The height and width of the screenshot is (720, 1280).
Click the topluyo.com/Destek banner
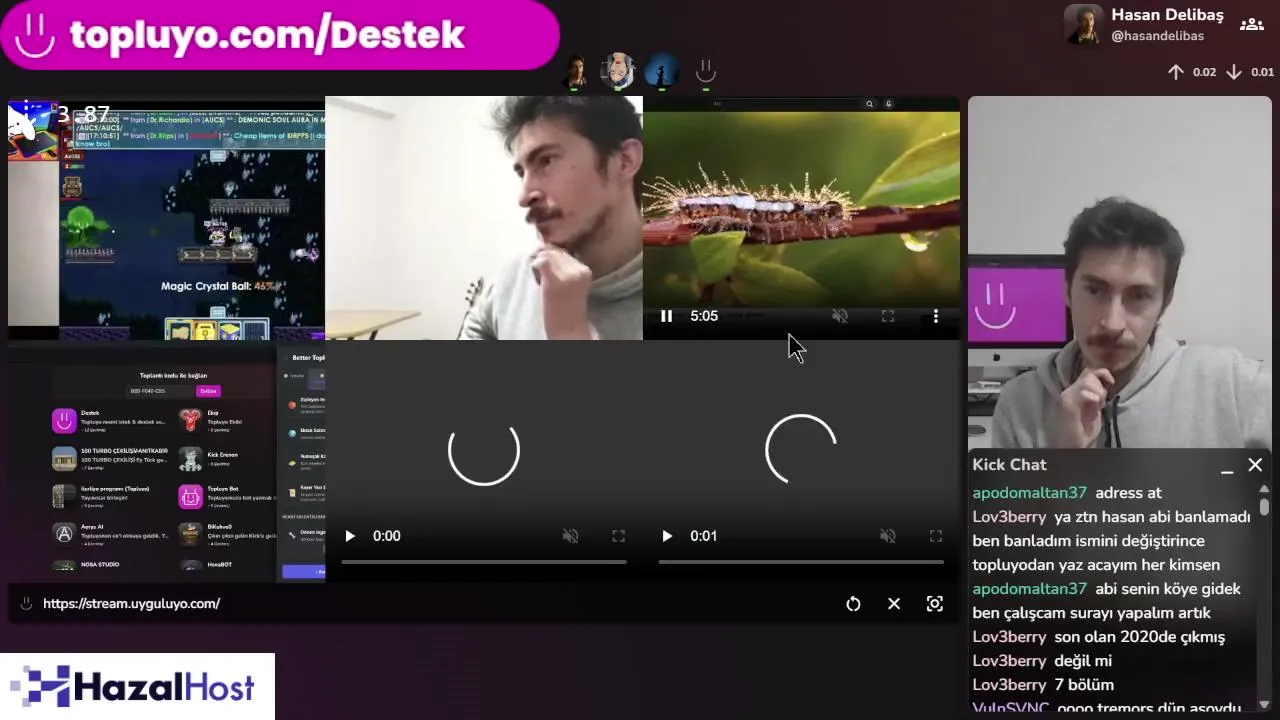(280, 35)
